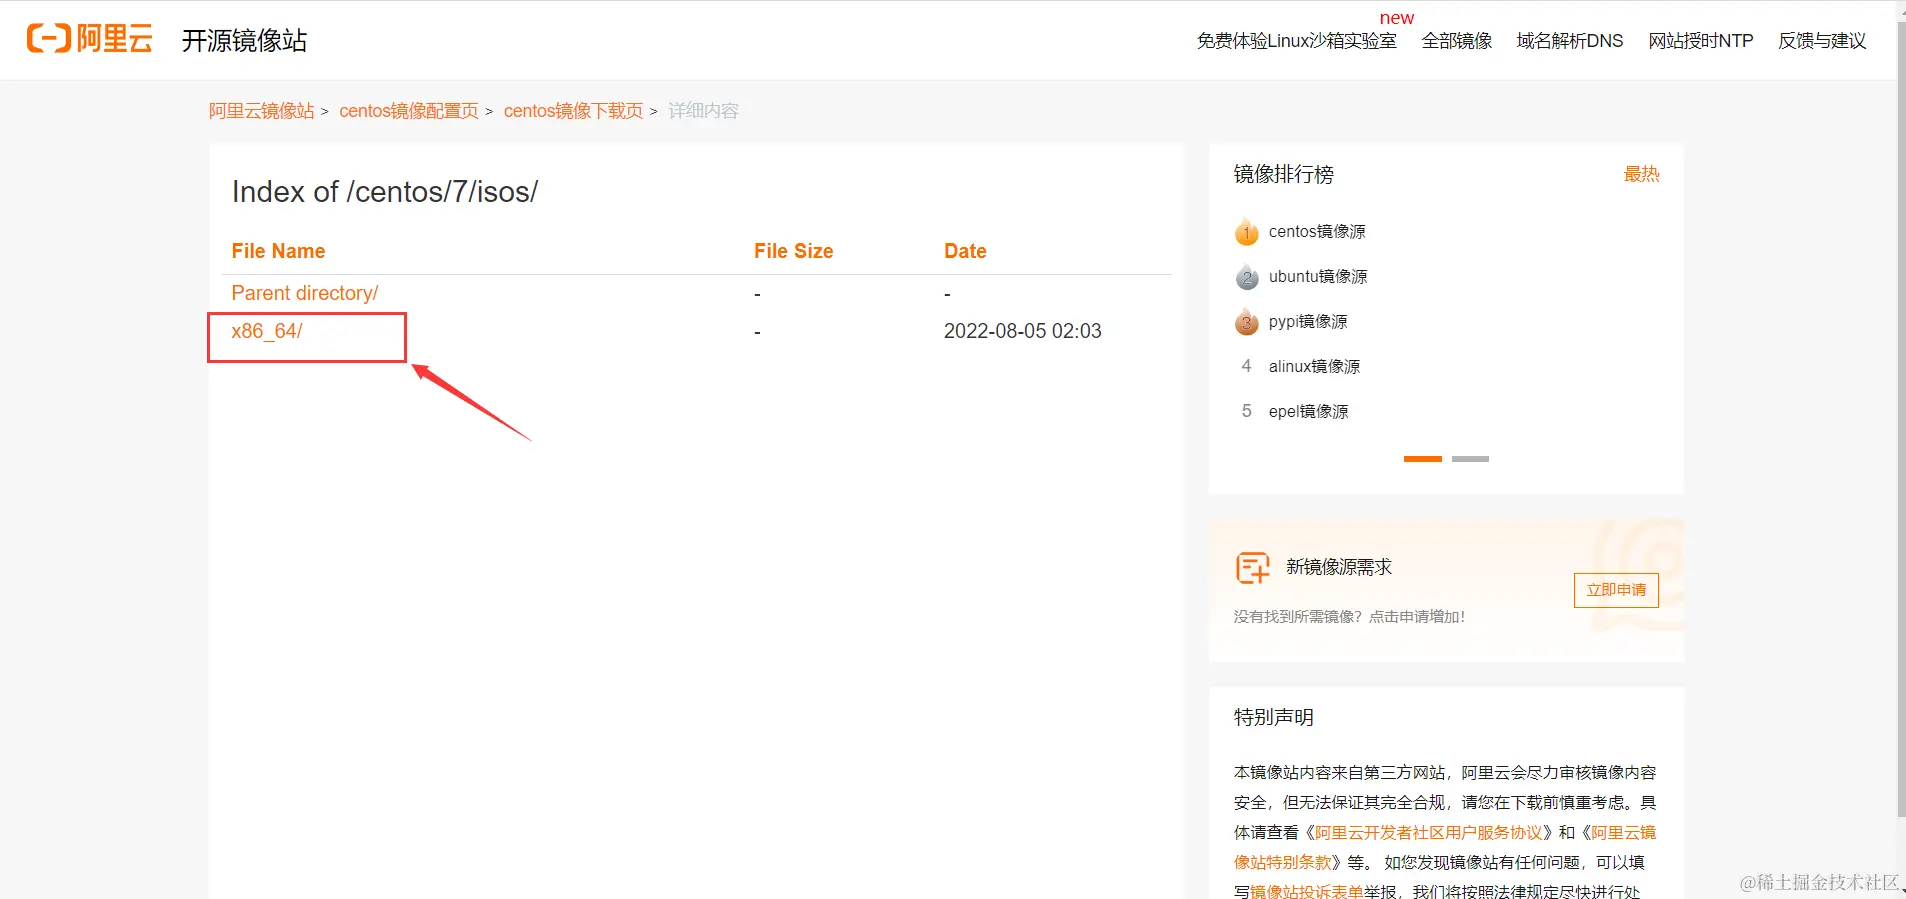The image size is (1906, 899).
Task: Go to centos镜像配置页 breadcrumb
Action: click(408, 111)
